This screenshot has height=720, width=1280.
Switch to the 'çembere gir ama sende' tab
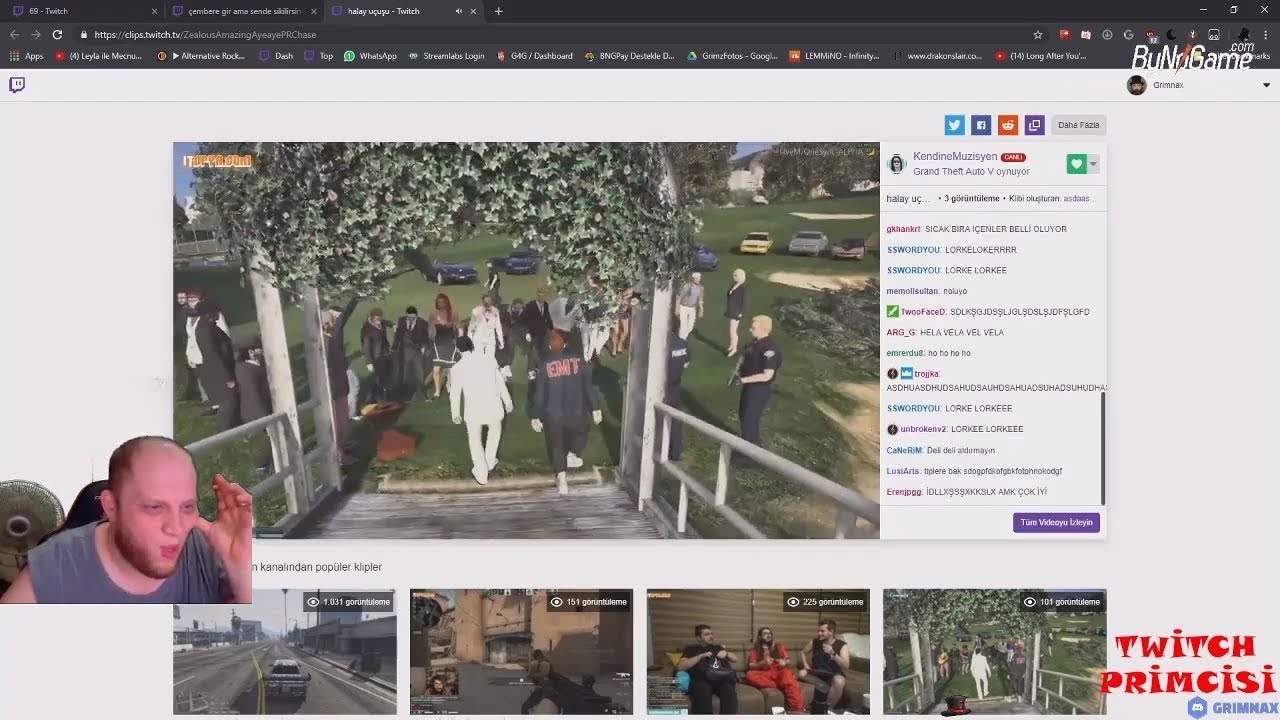tap(243, 11)
